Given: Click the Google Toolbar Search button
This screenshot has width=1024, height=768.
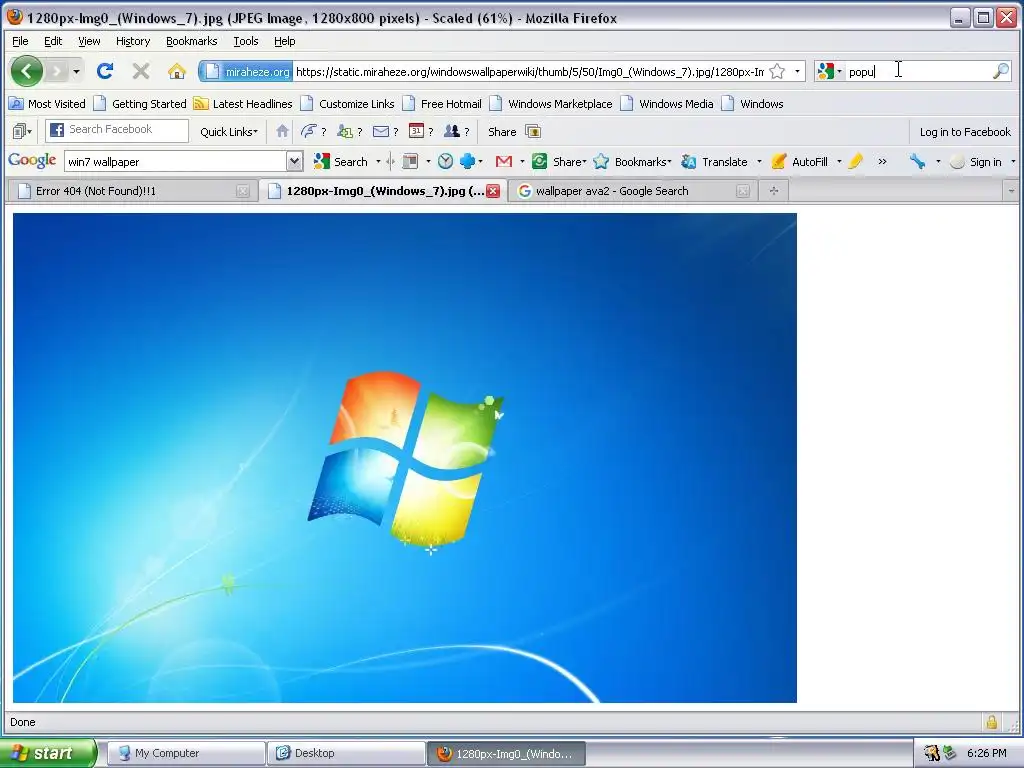Looking at the screenshot, I should point(341,161).
